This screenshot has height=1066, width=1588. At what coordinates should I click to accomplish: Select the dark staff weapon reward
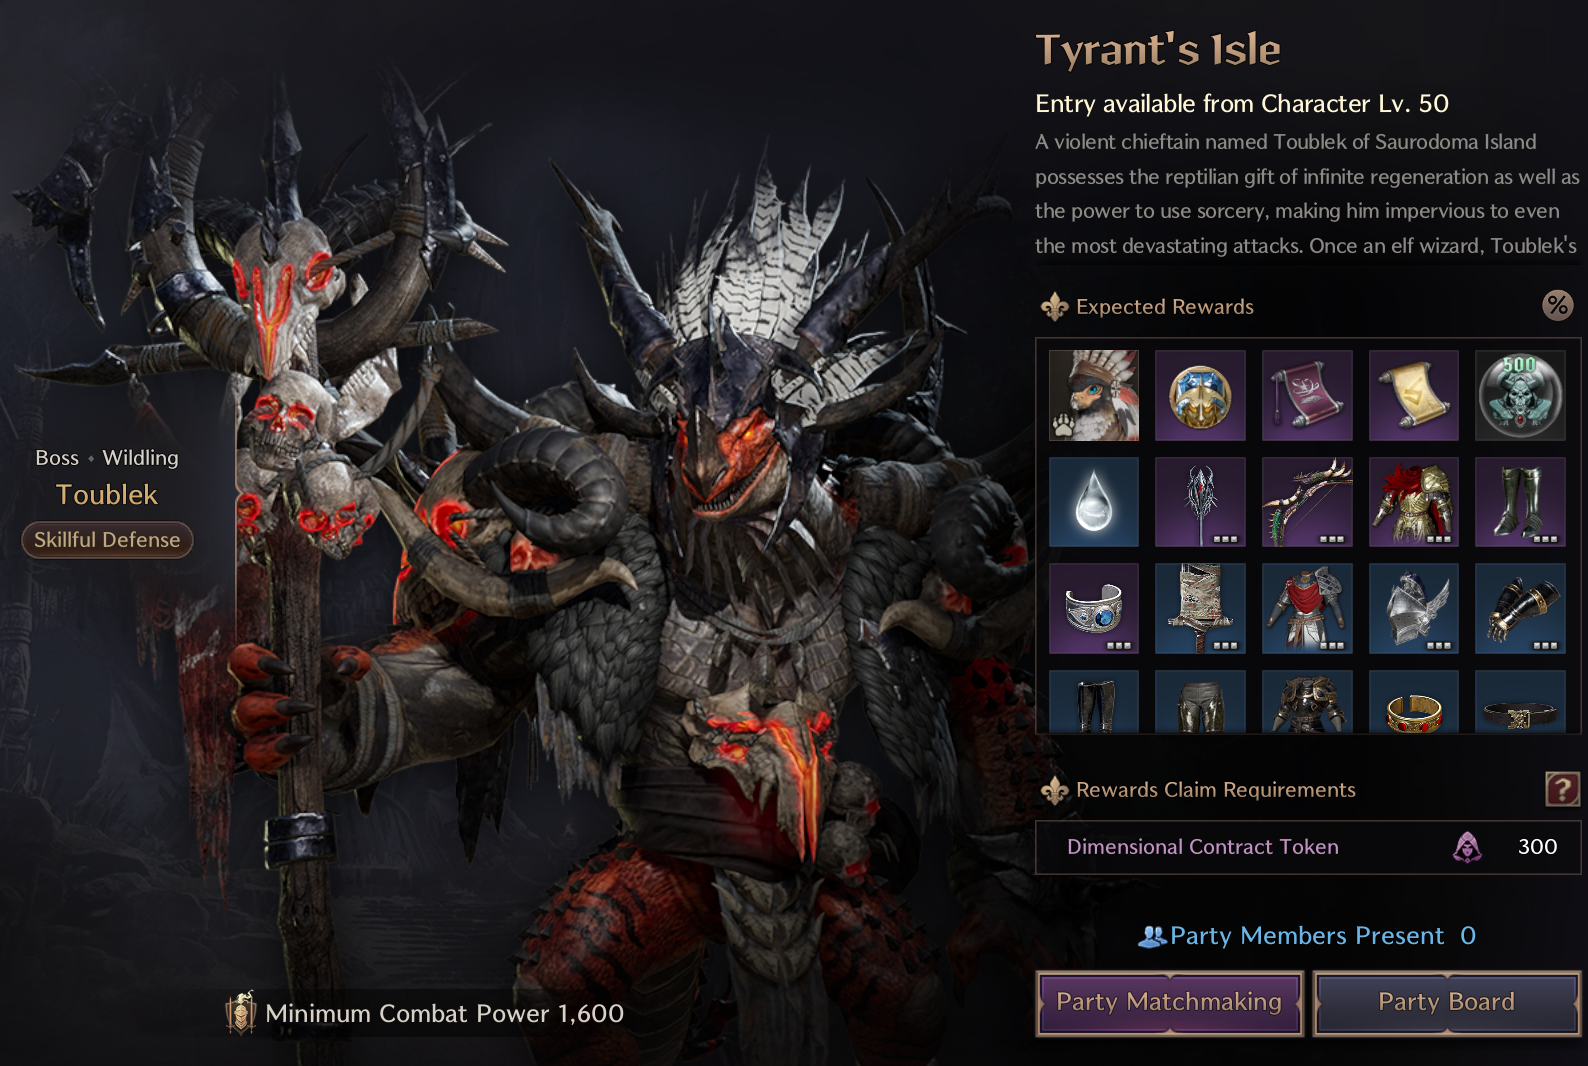[1200, 502]
